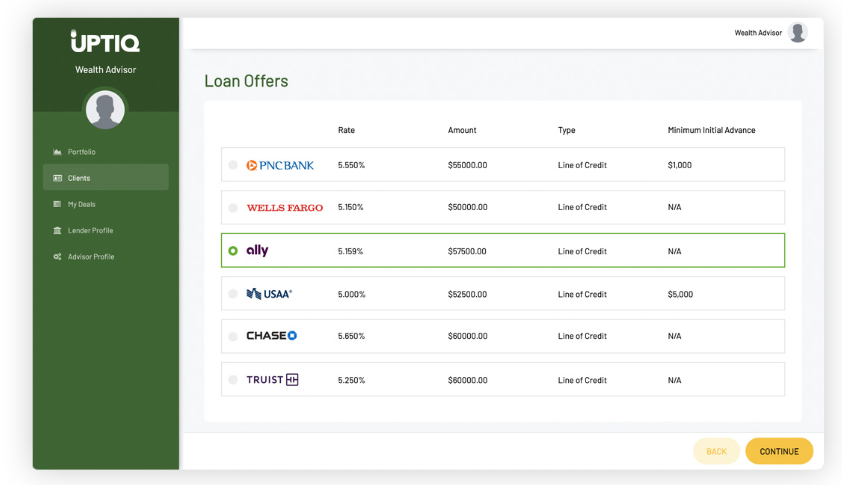
Task: Click Line of Credit in the Truist row
Action: pos(582,380)
